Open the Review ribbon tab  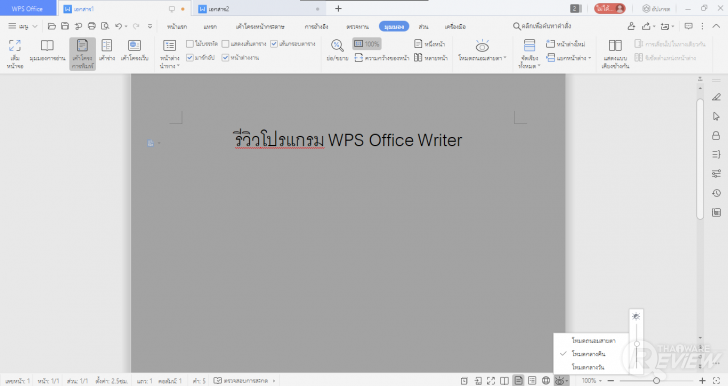click(357, 26)
